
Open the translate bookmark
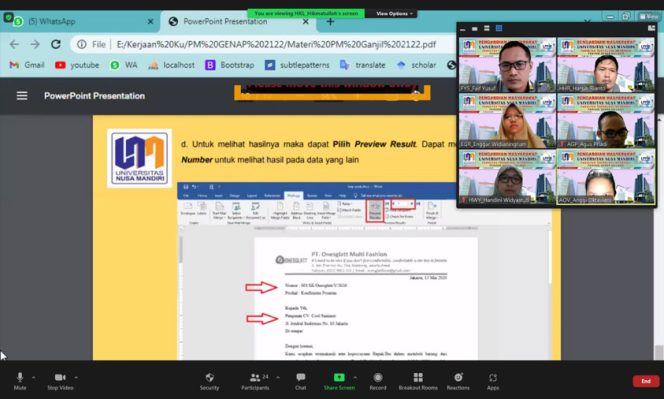[363, 65]
